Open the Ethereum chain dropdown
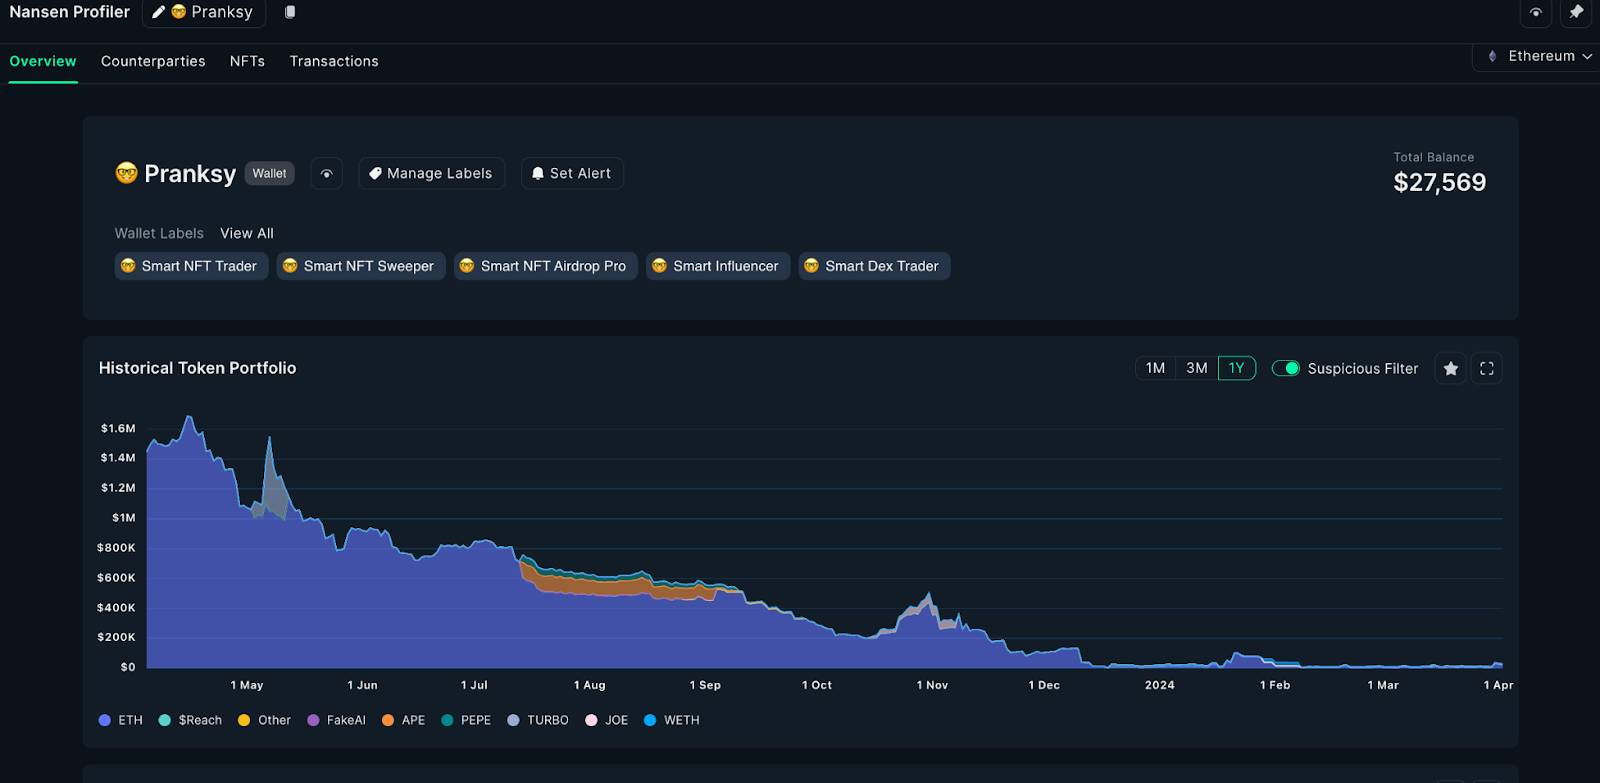 (1539, 56)
